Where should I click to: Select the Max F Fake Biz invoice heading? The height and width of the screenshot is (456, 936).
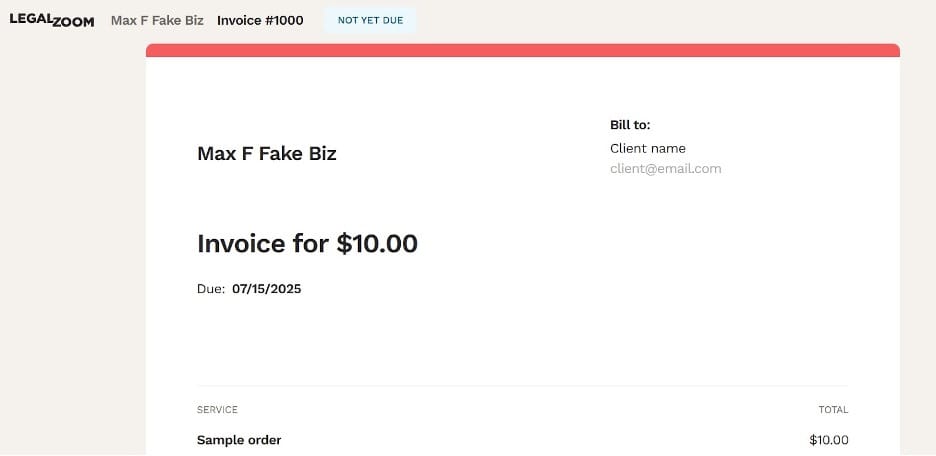(267, 154)
